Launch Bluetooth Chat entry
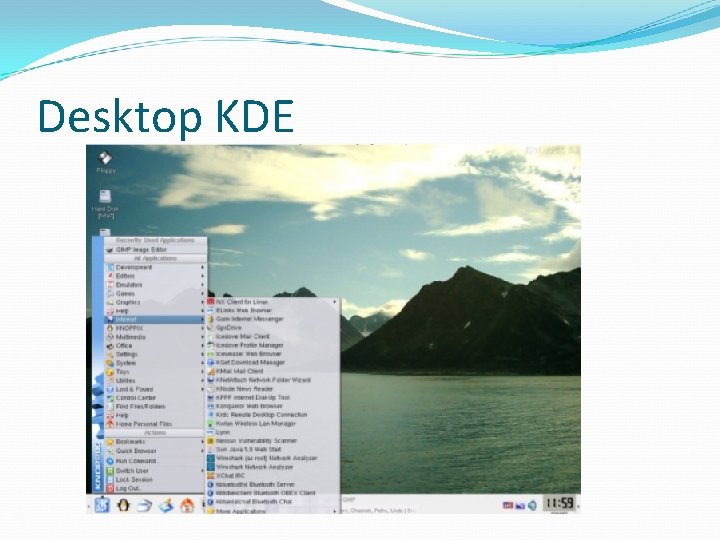This screenshot has width=720, height=540. [x=273, y=501]
